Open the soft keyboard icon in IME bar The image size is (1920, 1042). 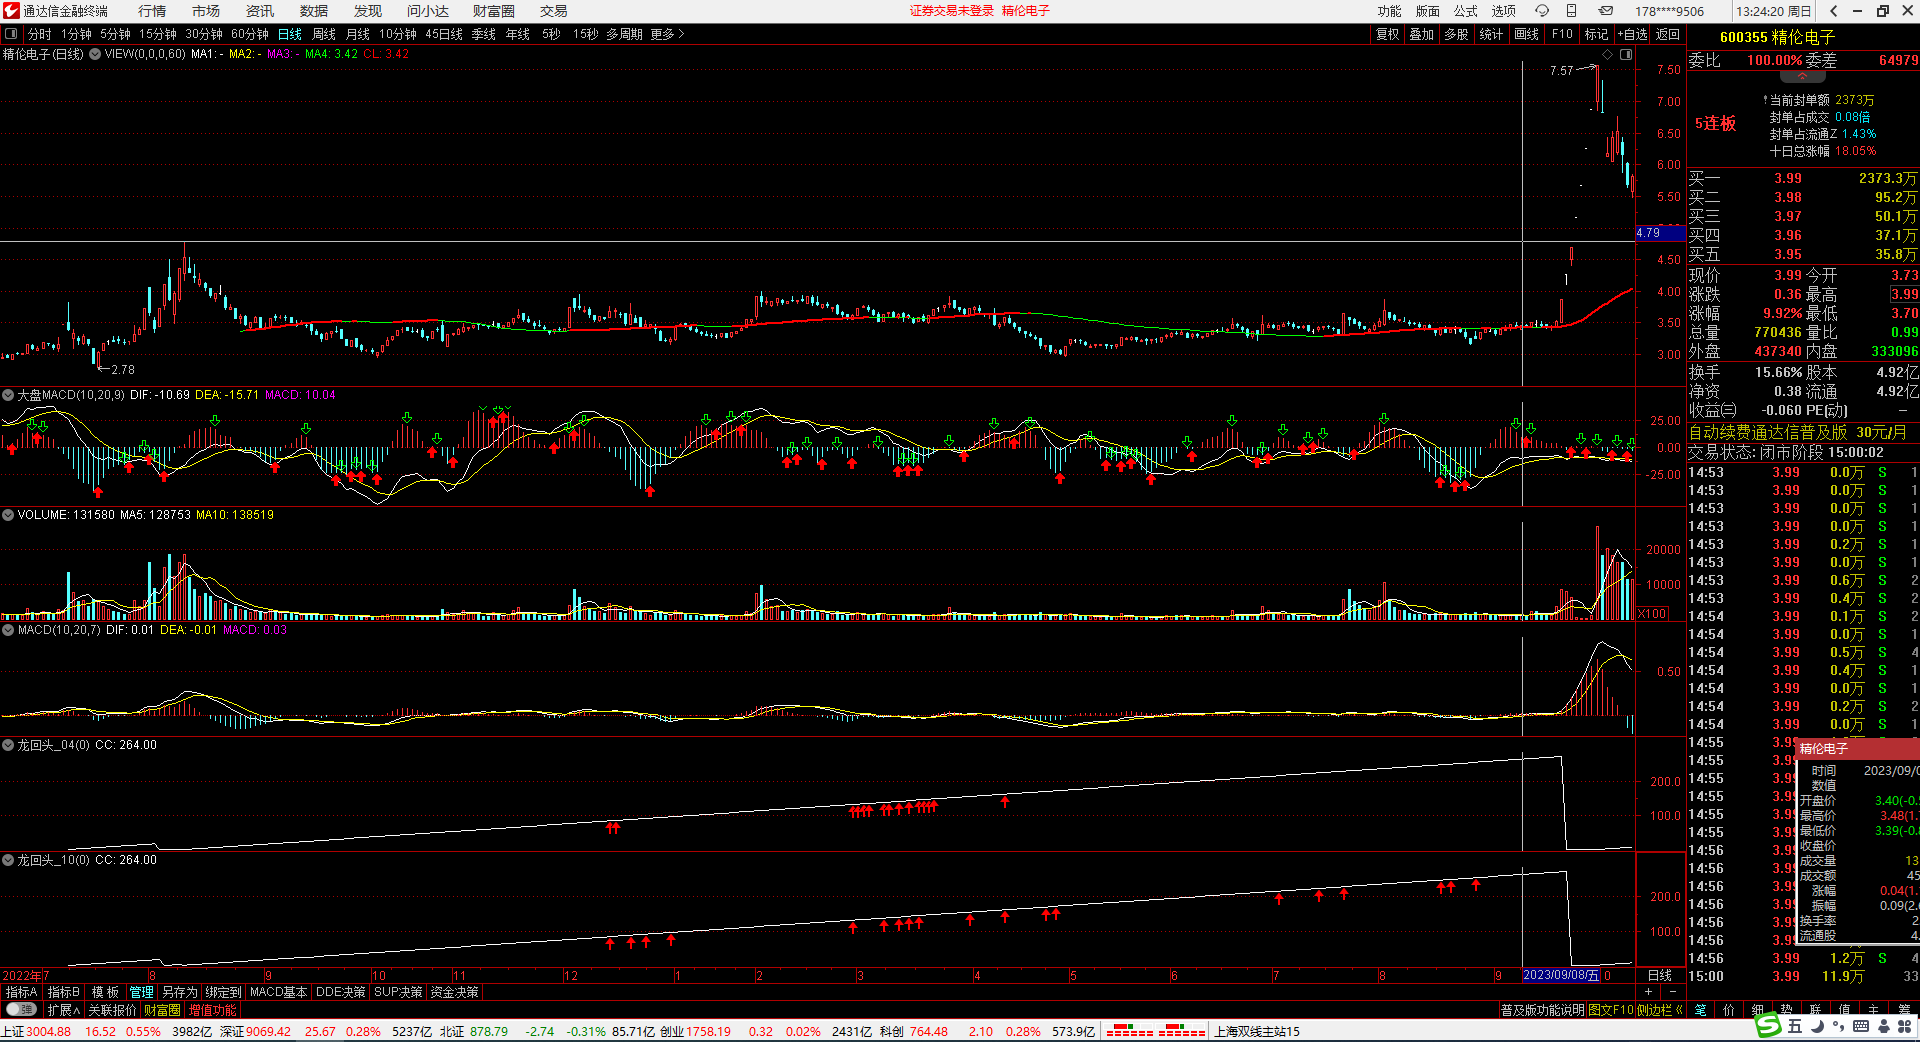coord(1860,1026)
